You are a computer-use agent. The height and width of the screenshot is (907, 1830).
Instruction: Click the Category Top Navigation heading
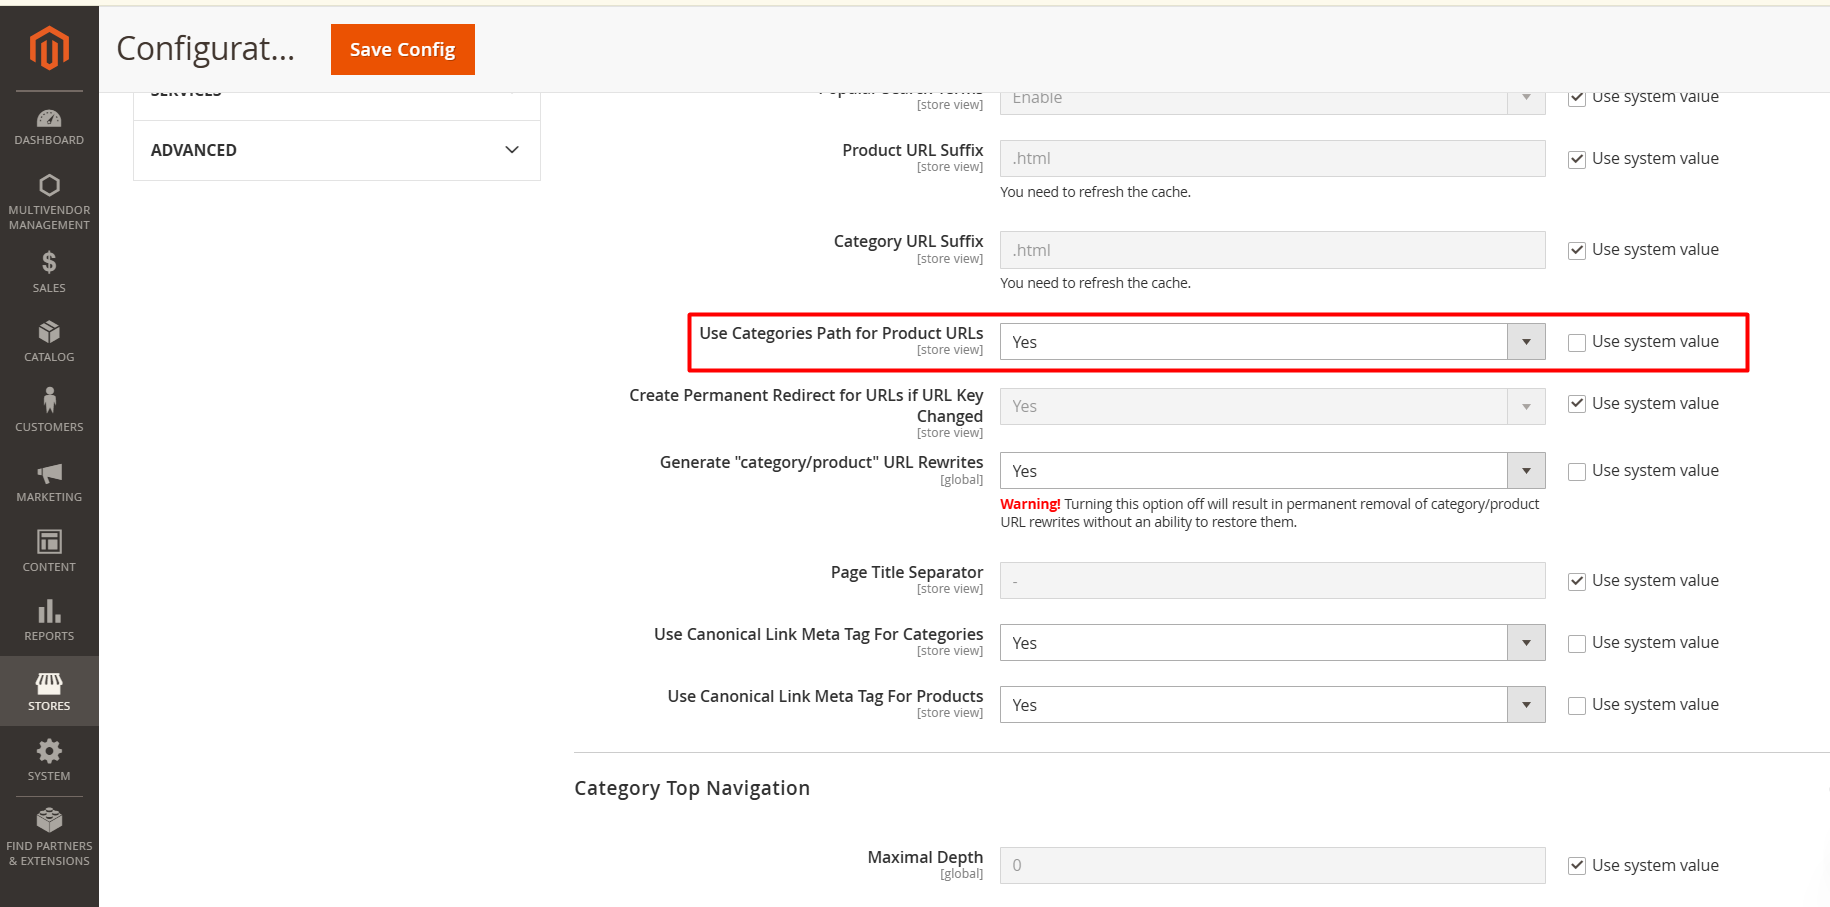(x=692, y=788)
